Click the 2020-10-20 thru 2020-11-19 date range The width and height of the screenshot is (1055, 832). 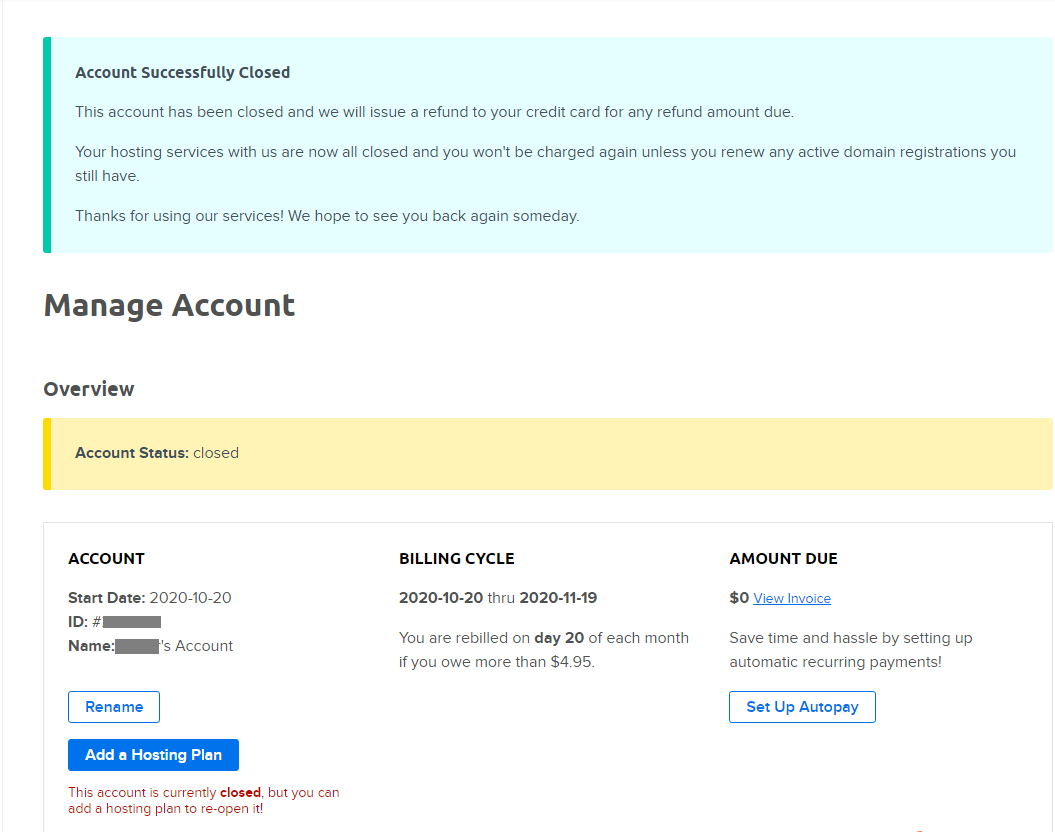point(497,598)
